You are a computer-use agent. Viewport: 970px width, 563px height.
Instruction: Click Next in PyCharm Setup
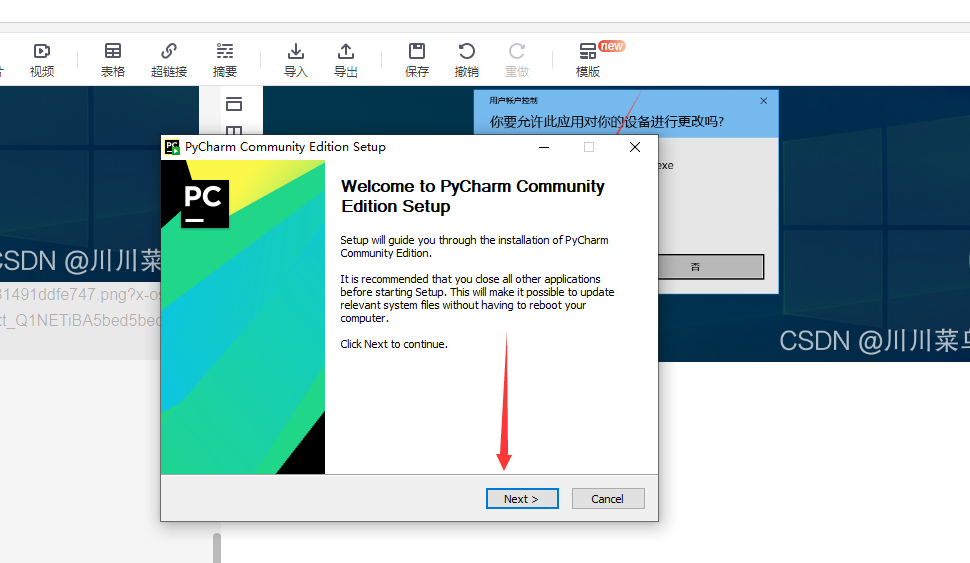[522, 499]
